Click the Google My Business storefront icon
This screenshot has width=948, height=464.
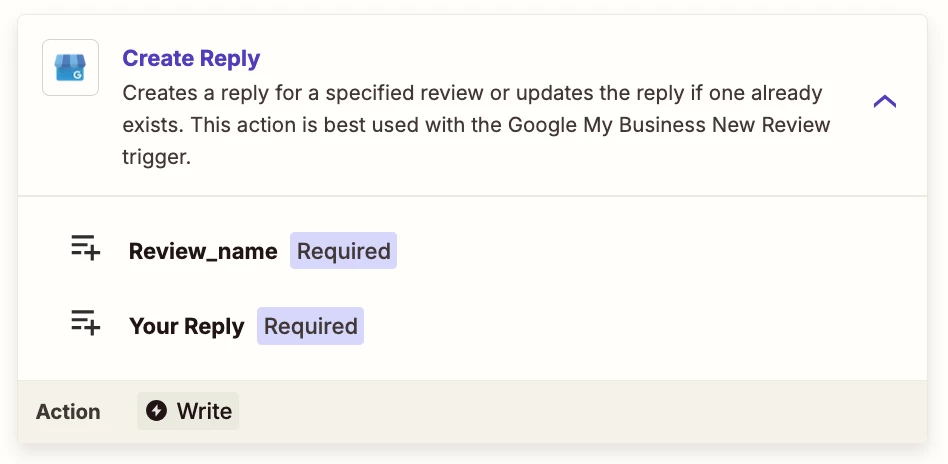pos(70,67)
